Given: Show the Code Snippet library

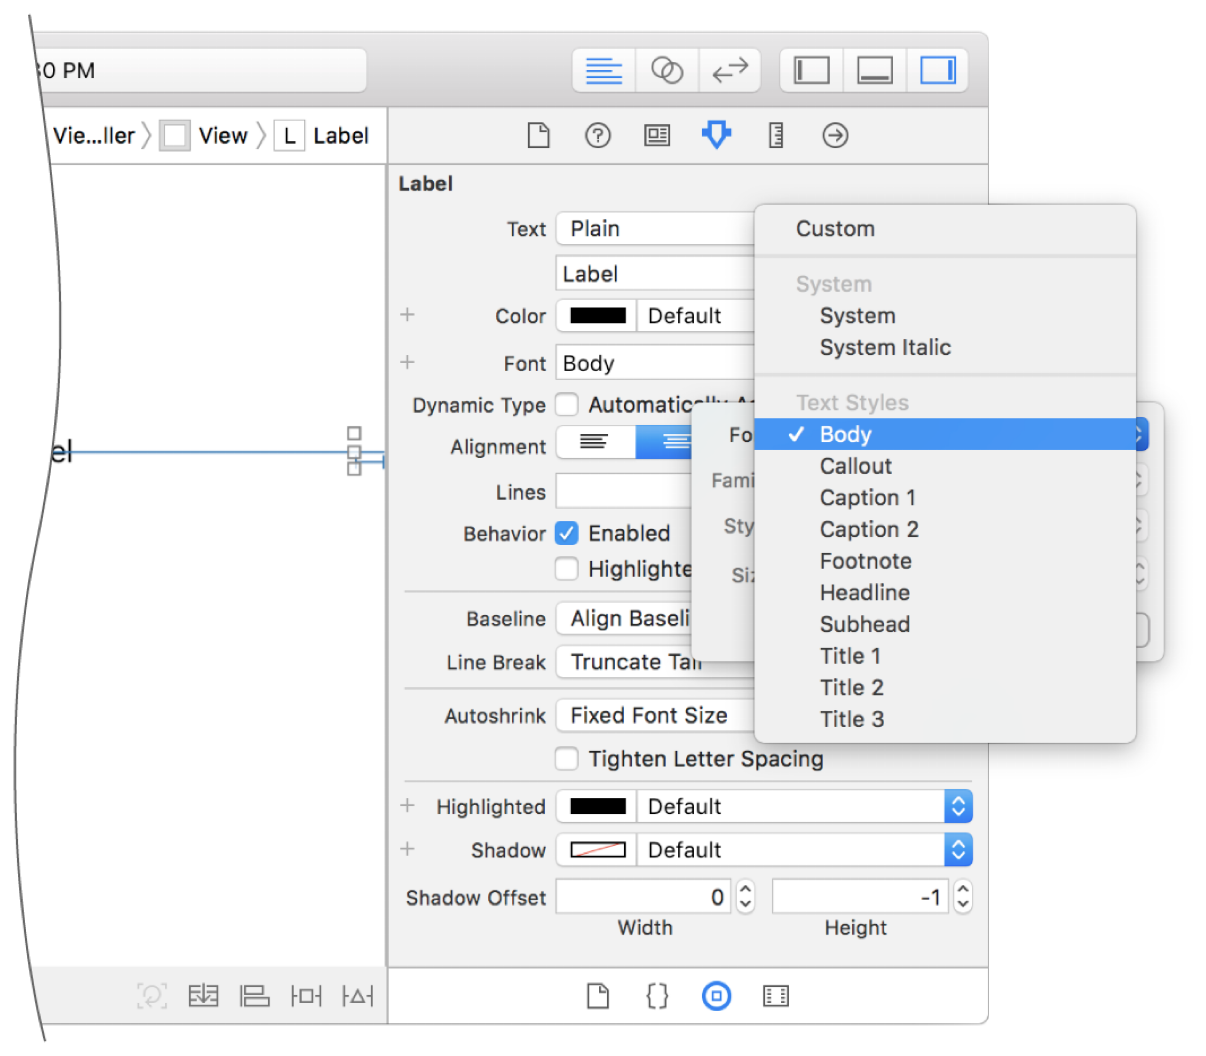Looking at the screenshot, I should 657,996.
